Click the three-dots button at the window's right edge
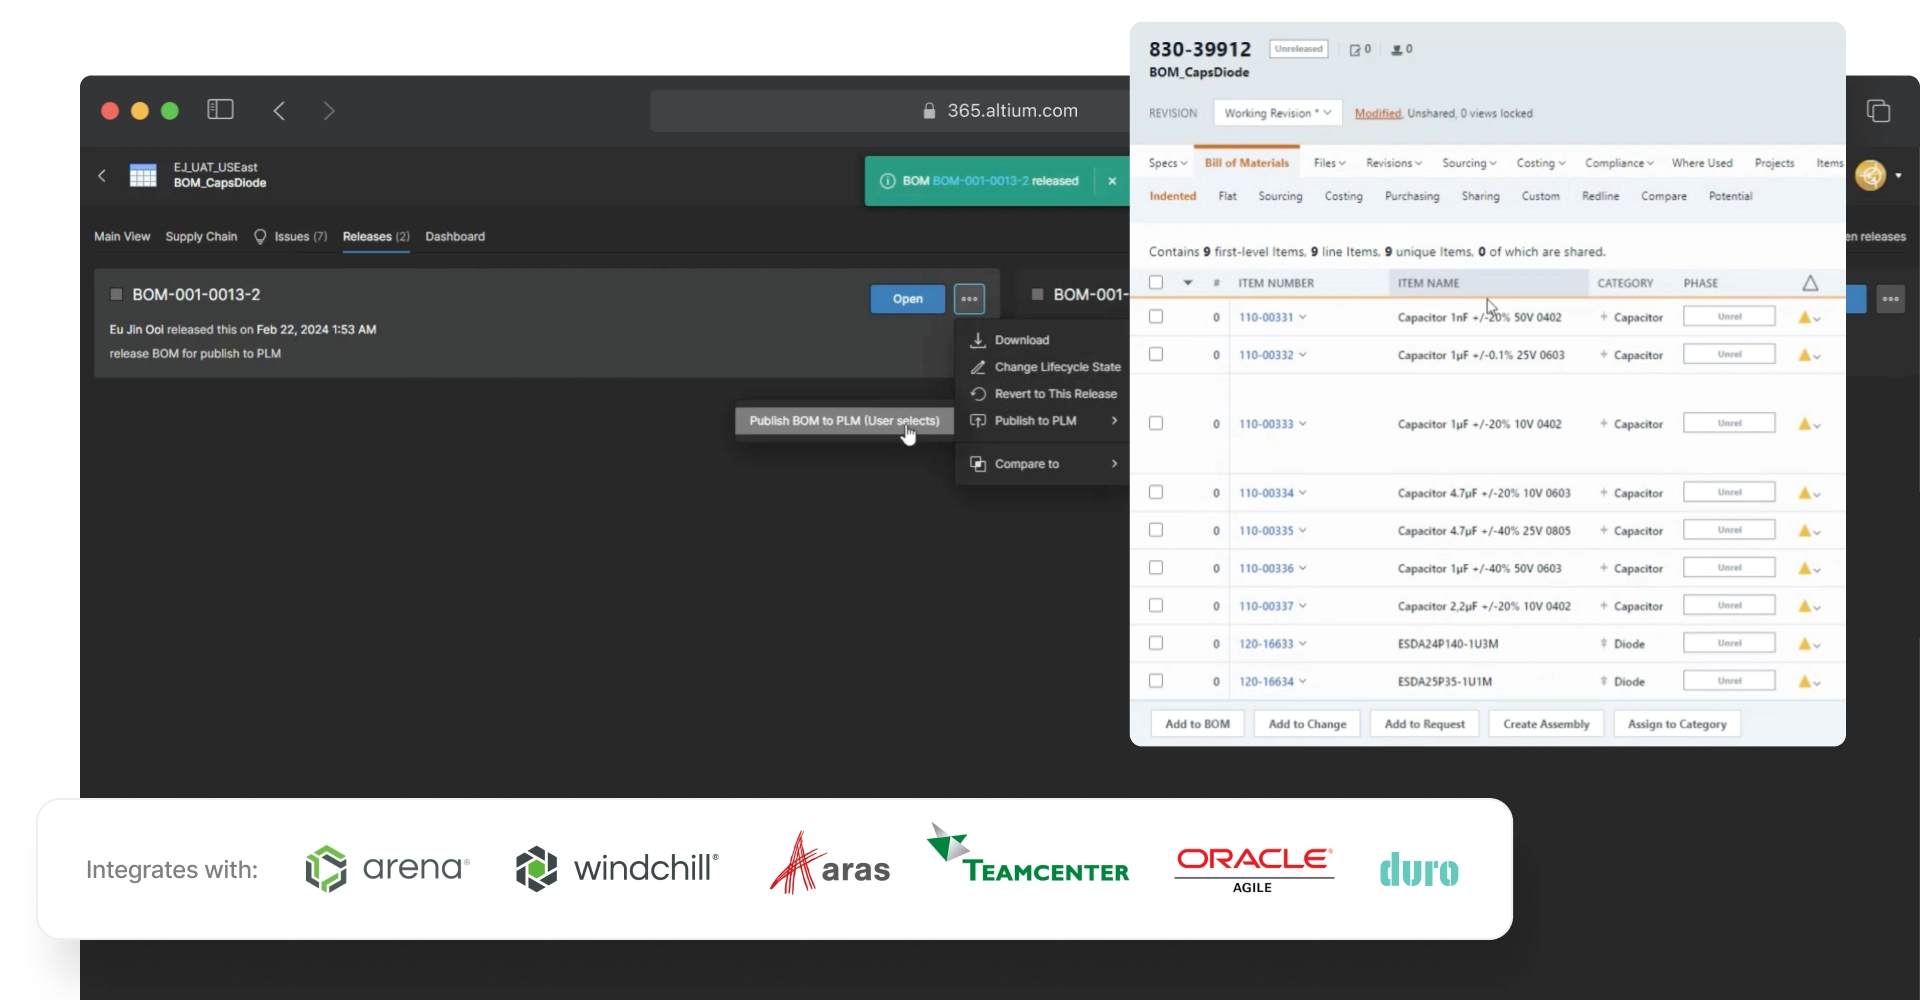 tap(1890, 299)
